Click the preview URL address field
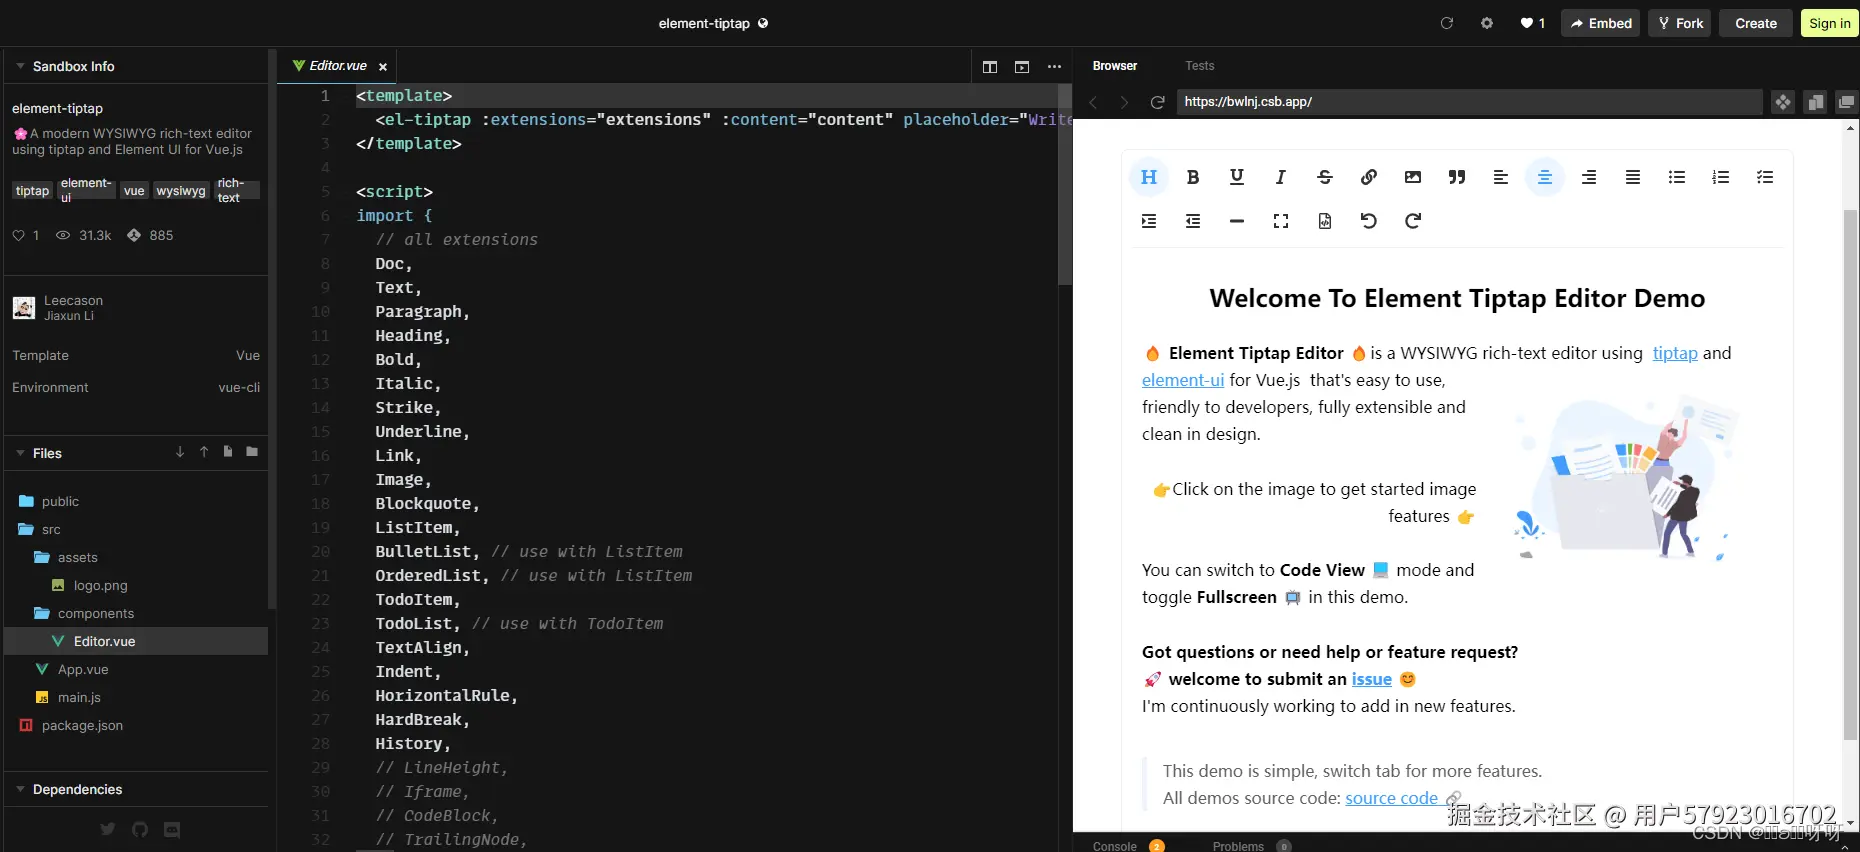The image size is (1860, 852). 1468,102
